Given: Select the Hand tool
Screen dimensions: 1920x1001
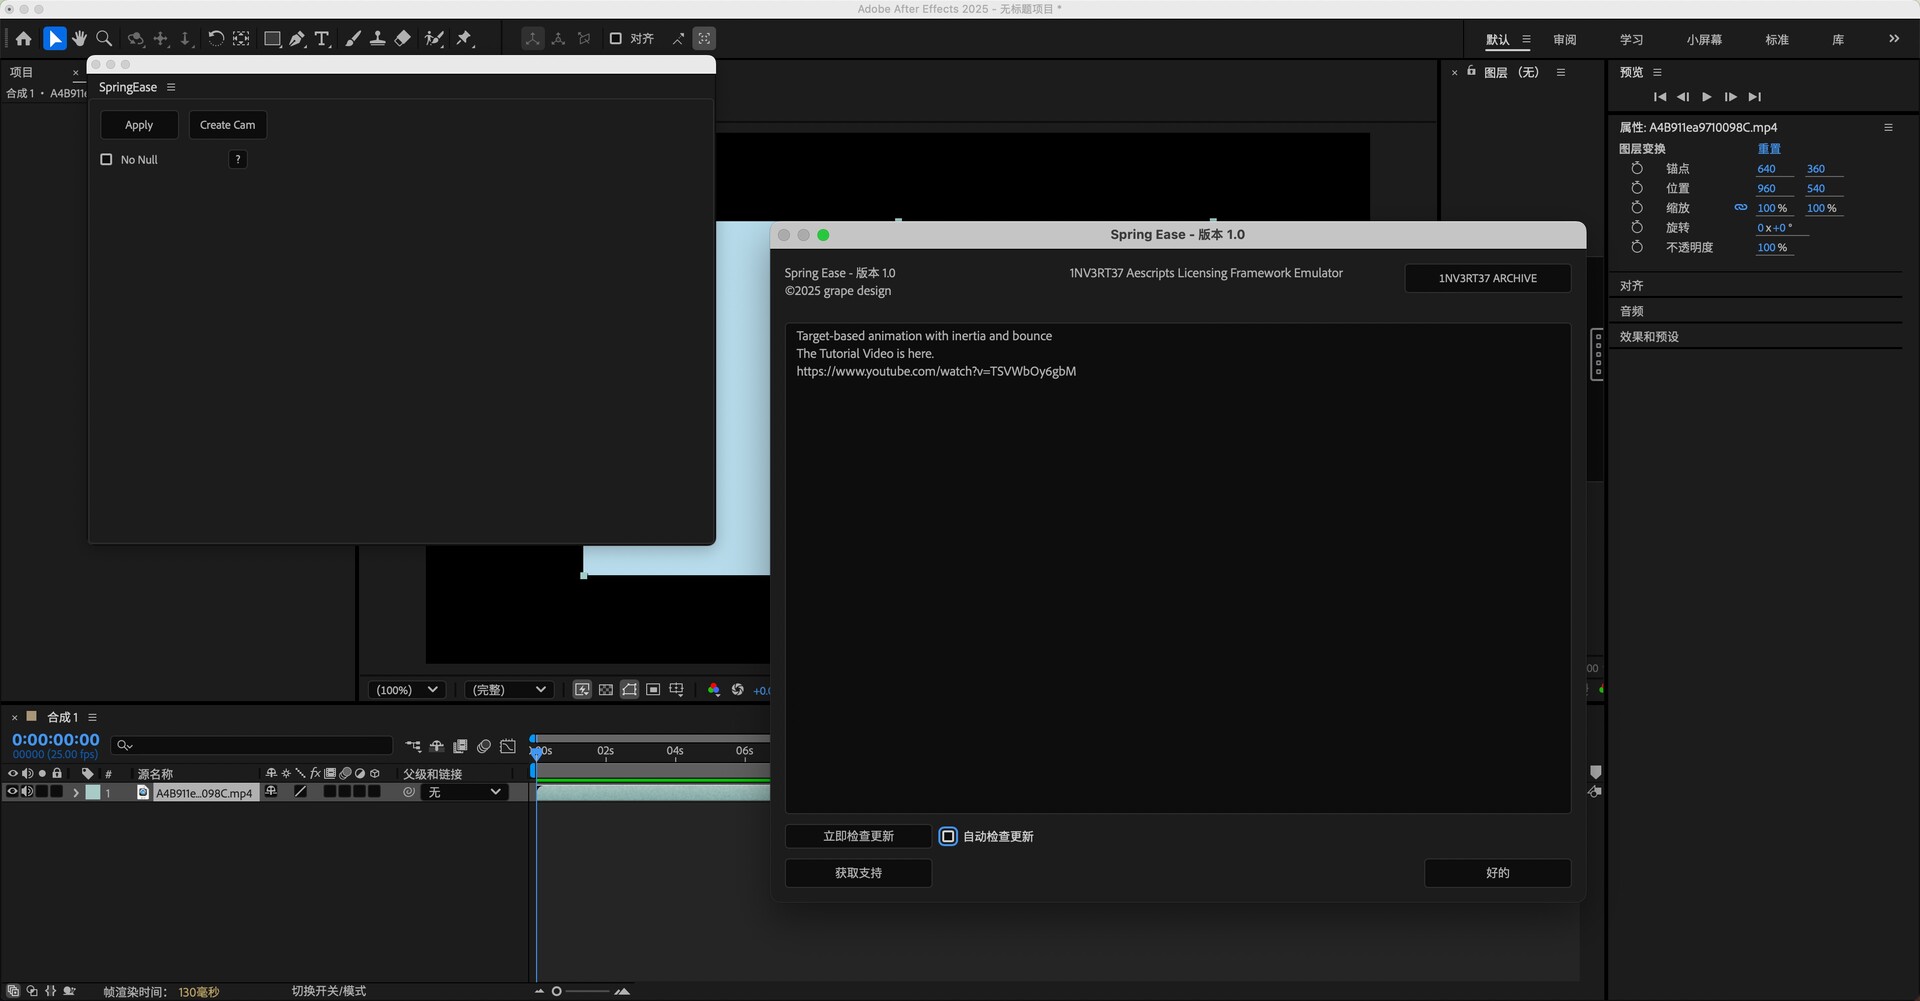Looking at the screenshot, I should [x=79, y=39].
